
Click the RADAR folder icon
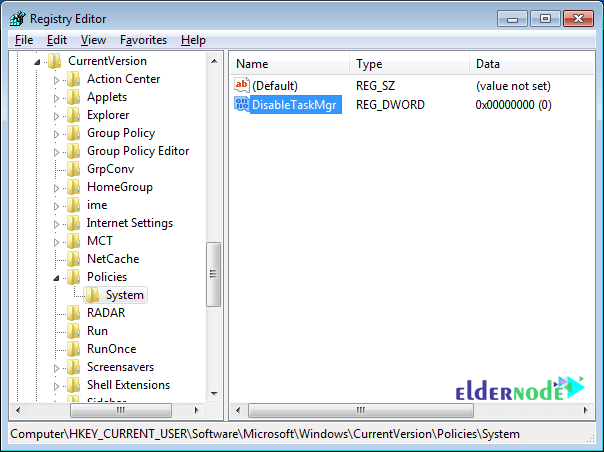click(x=73, y=313)
